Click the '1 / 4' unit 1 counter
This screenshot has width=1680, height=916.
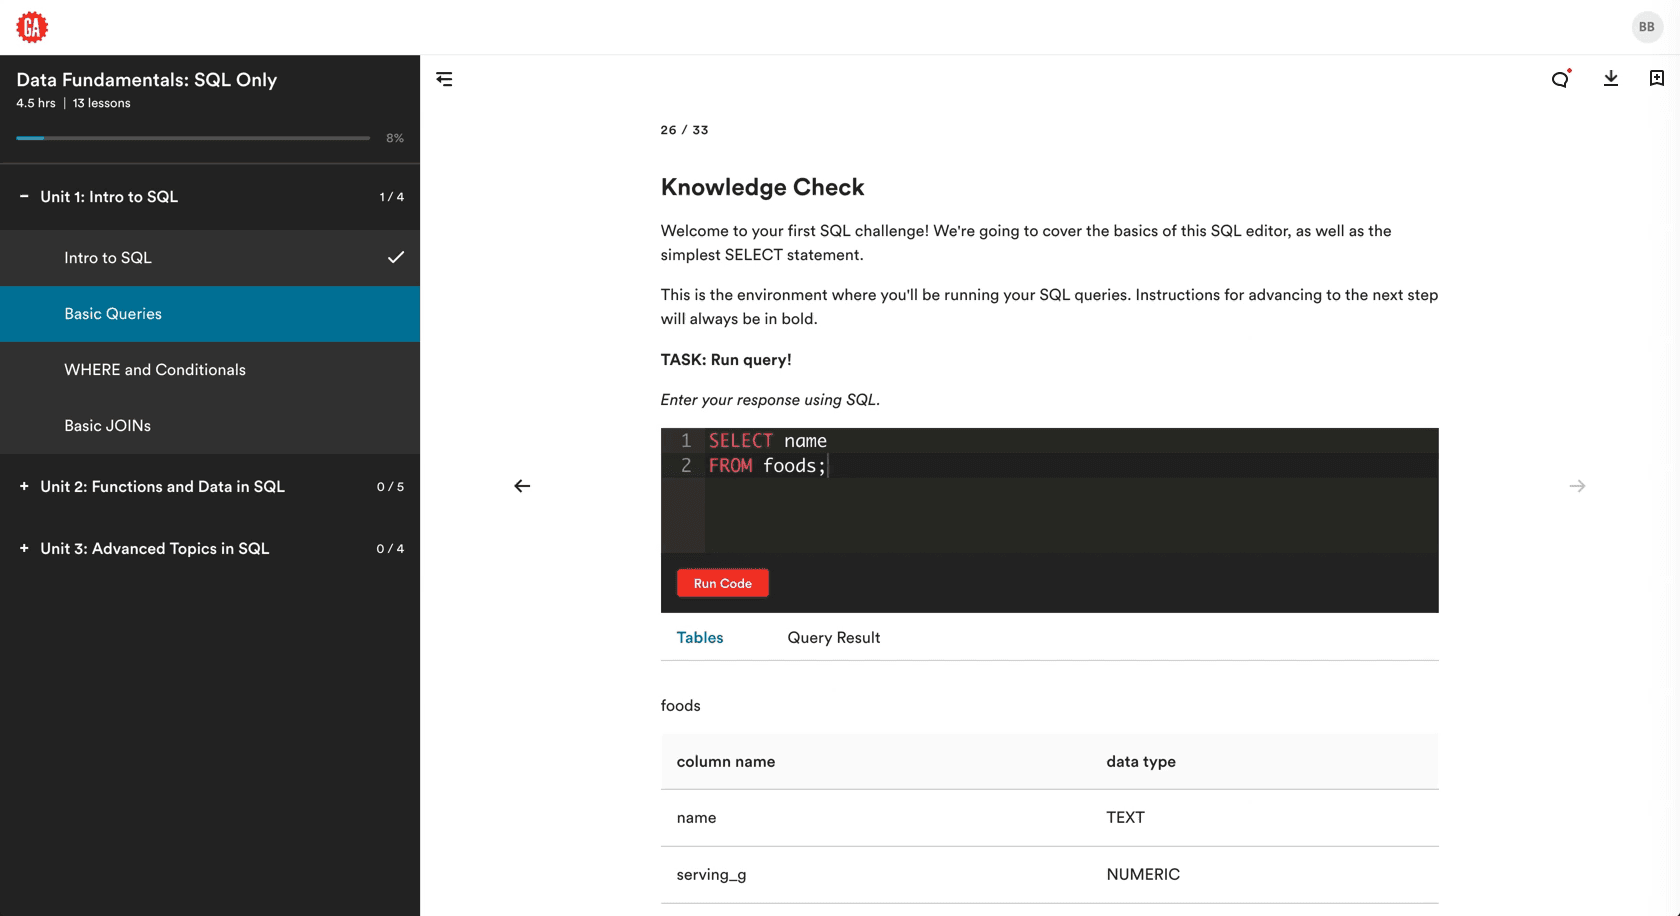coord(392,197)
